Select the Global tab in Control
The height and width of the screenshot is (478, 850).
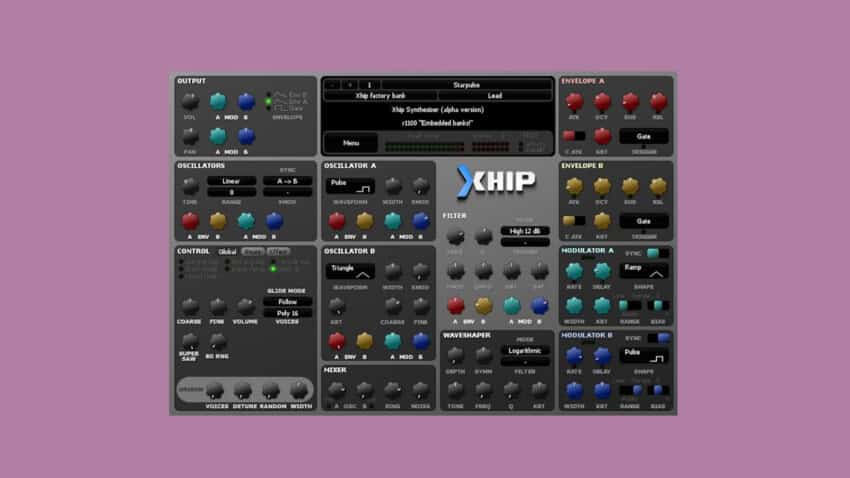(227, 252)
